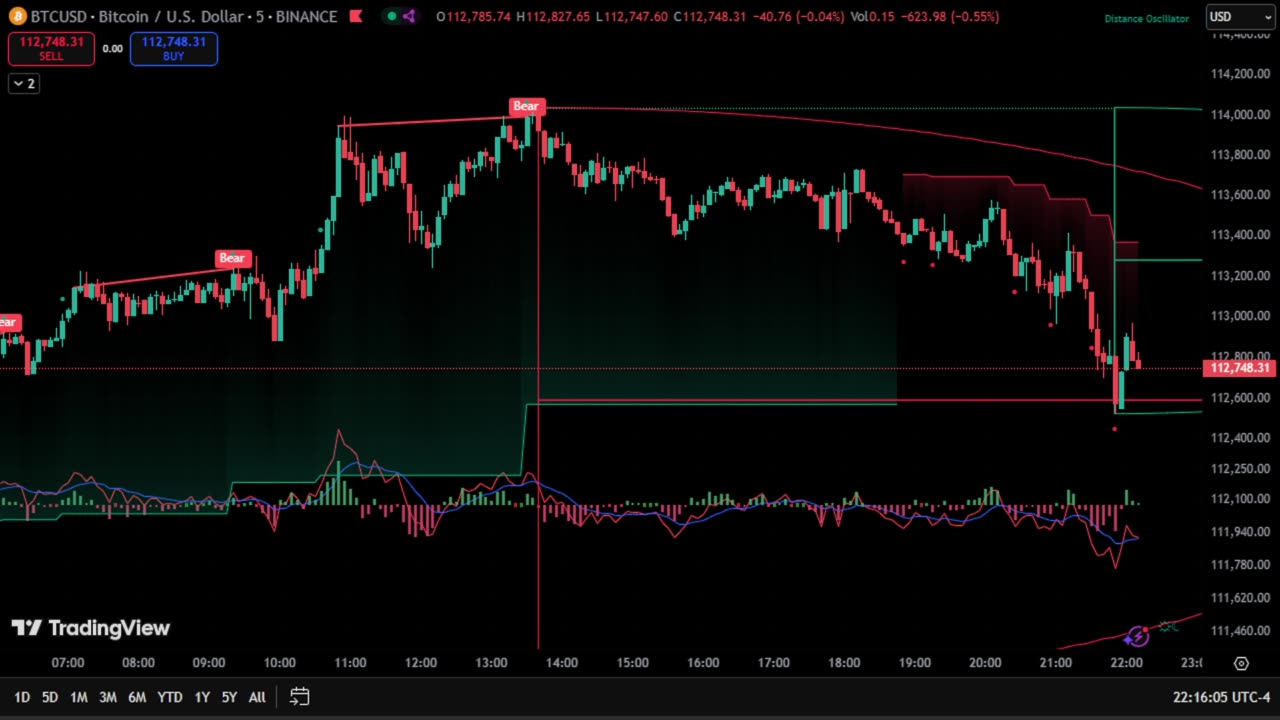Viewport: 1280px width, 720px height.
Task: Click the 111,620.00 price axis label
Action: click(x=1240, y=598)
